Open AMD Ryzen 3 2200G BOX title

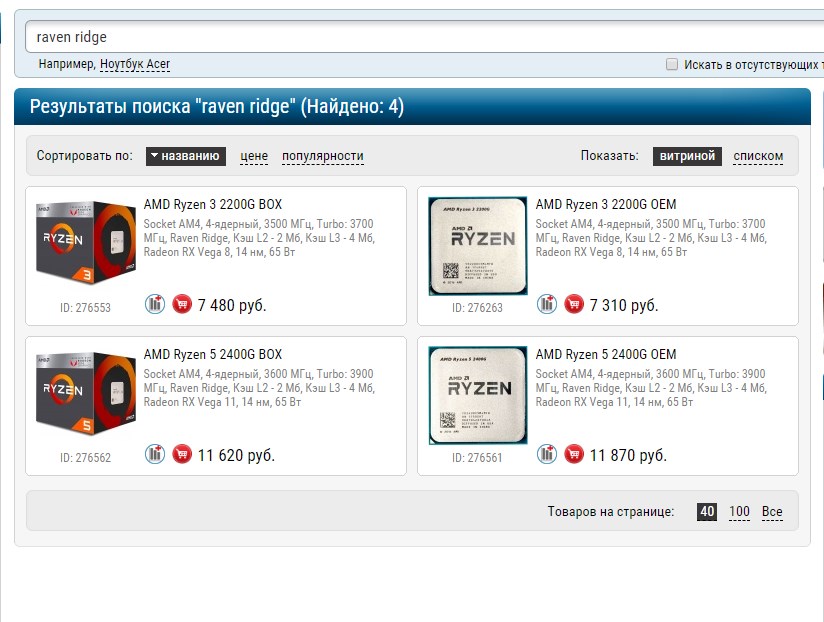(213, 204)
